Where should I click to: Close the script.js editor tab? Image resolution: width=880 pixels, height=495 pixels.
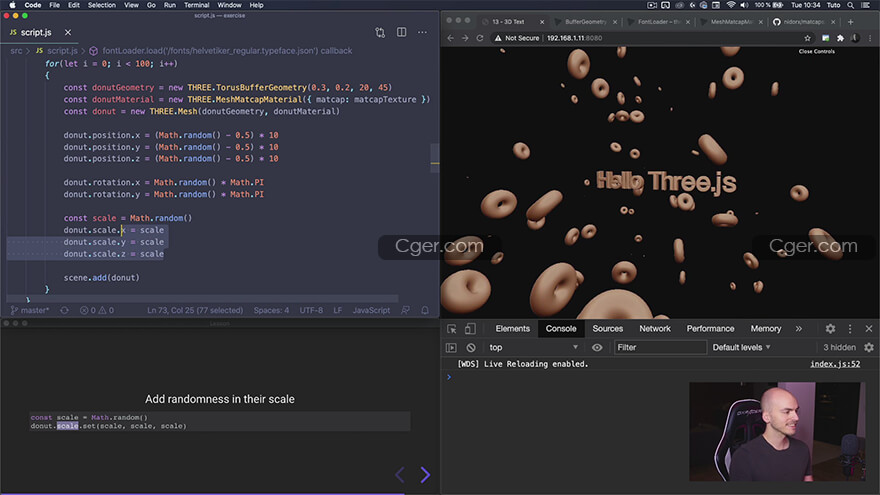pos(68,33)
